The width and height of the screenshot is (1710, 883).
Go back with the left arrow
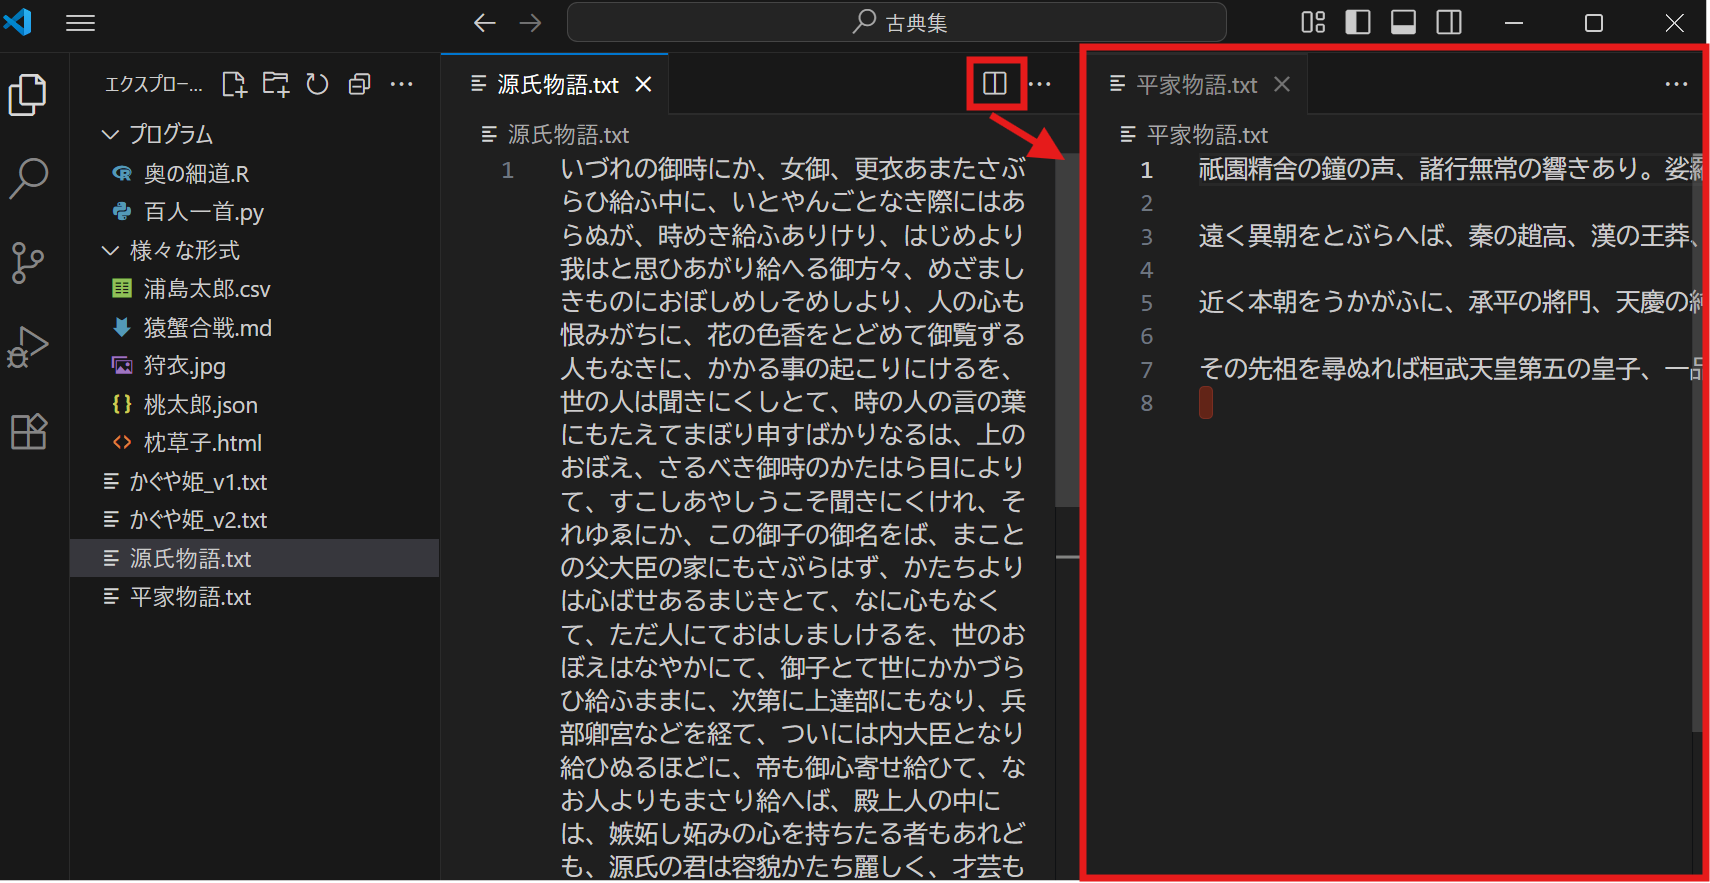point(485,23)
